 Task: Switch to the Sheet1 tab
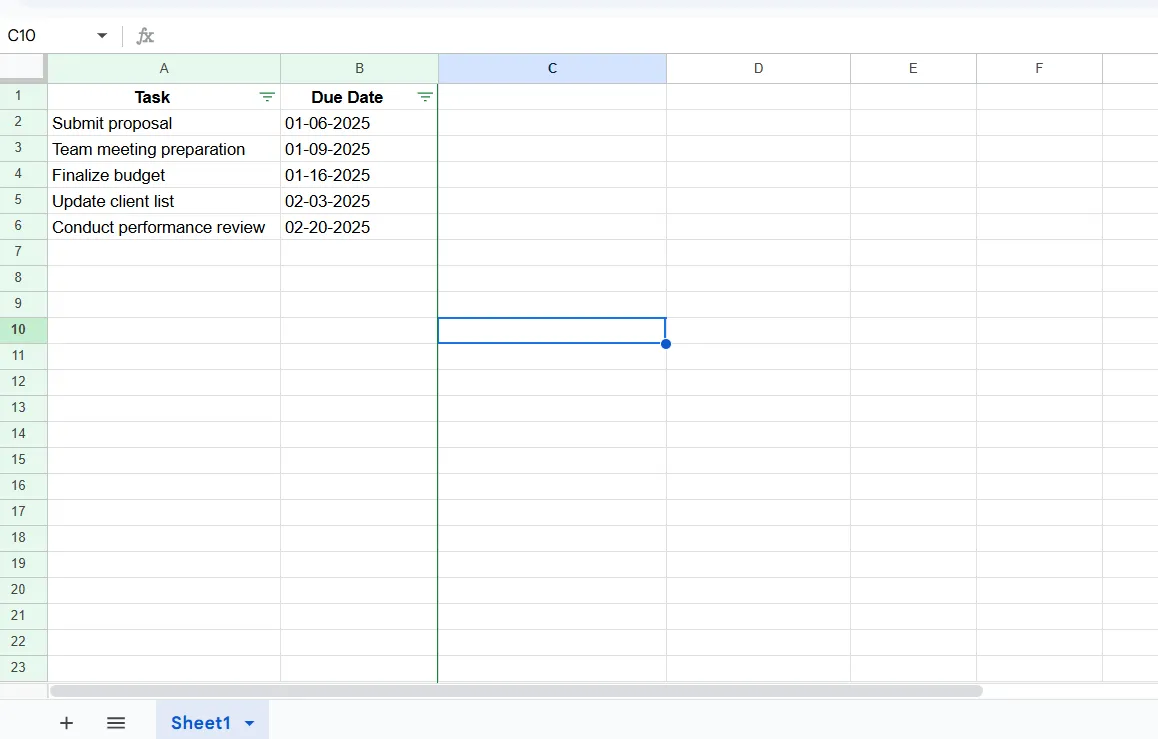click(201, 723)
